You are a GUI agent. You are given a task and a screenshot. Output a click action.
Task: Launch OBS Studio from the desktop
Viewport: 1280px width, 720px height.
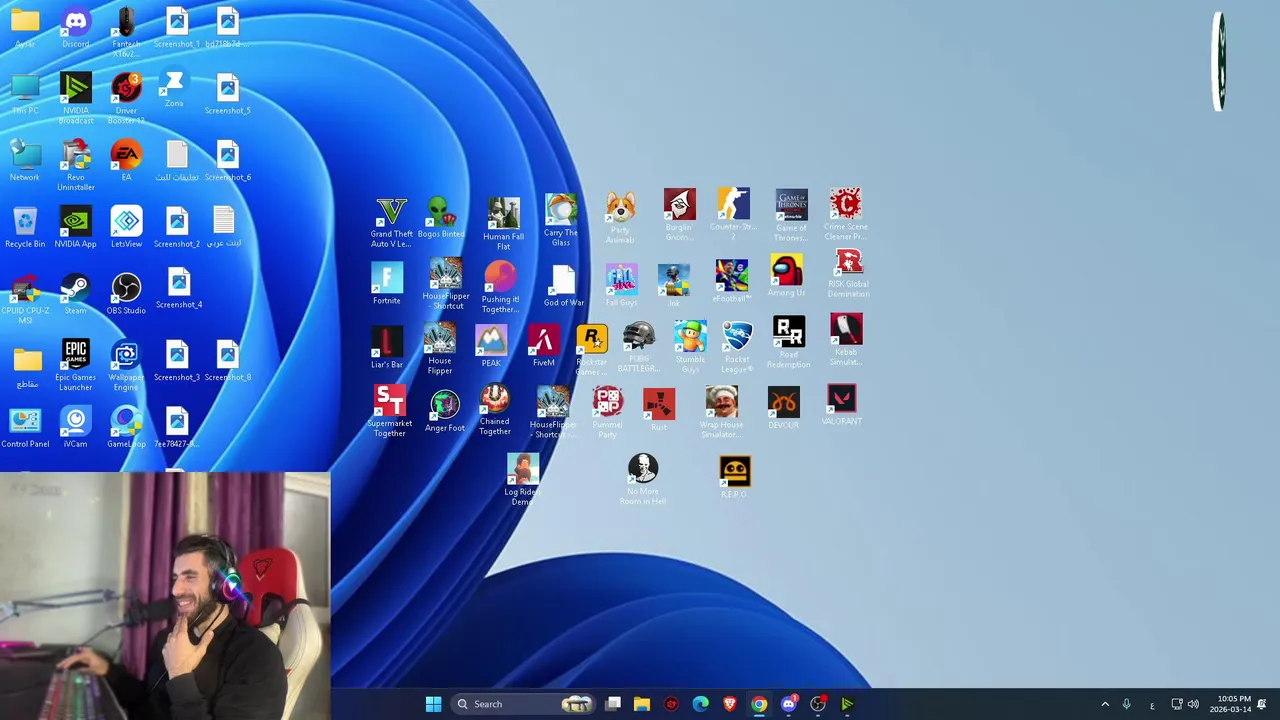126,294
